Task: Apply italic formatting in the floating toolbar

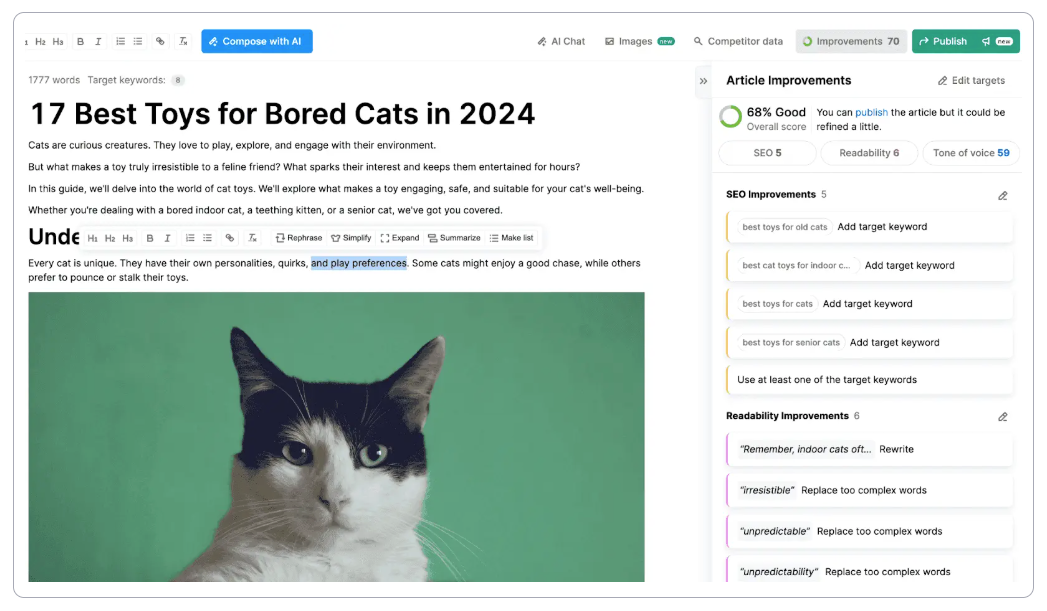Action: tap(167, 237)
